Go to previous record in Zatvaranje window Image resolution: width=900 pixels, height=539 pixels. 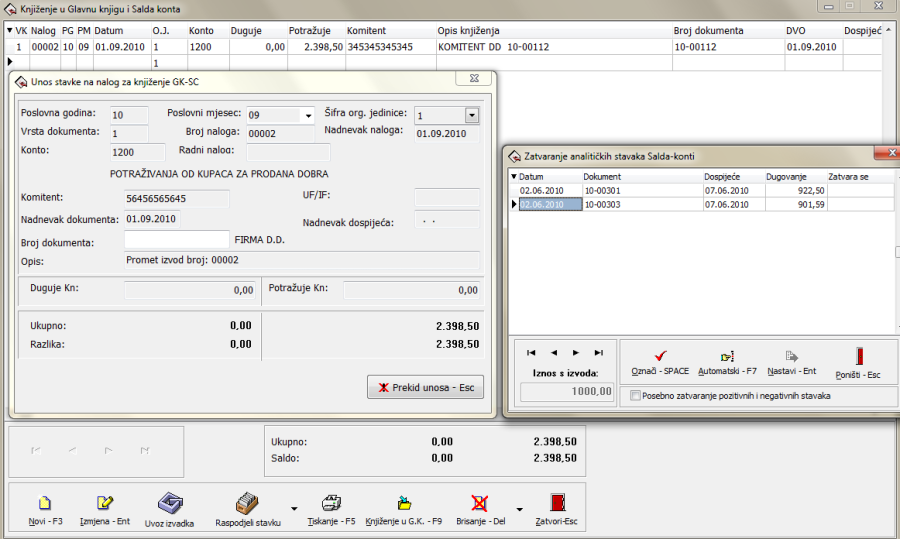pyautogui.click(x=553, y=352)
